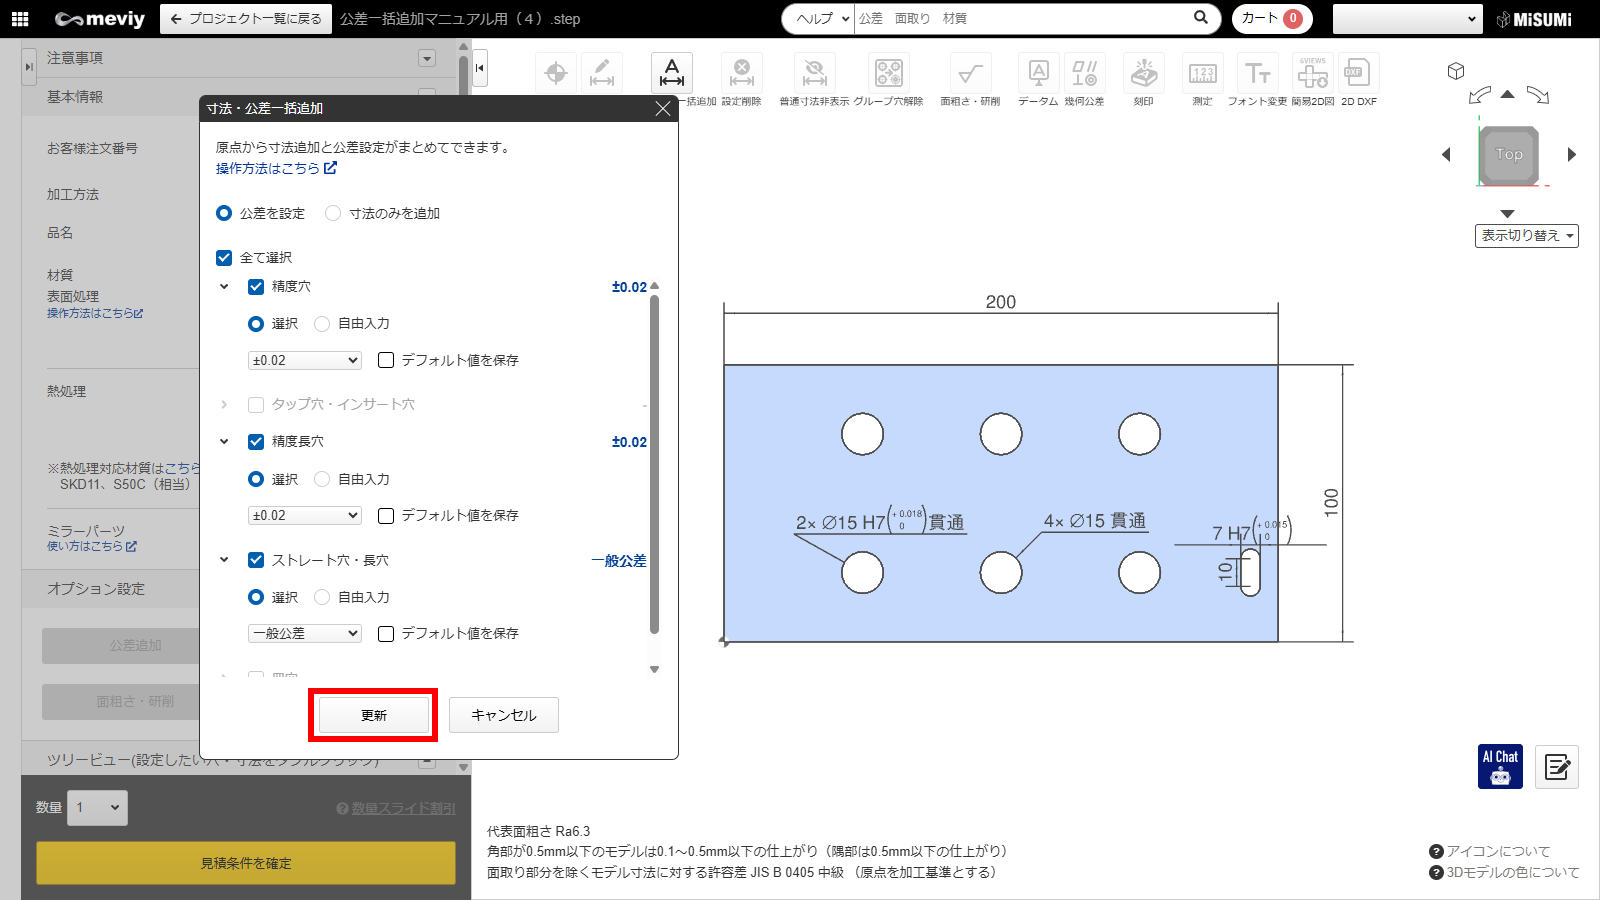Click the delete settings (設定削除) icon

coord(741,73)
